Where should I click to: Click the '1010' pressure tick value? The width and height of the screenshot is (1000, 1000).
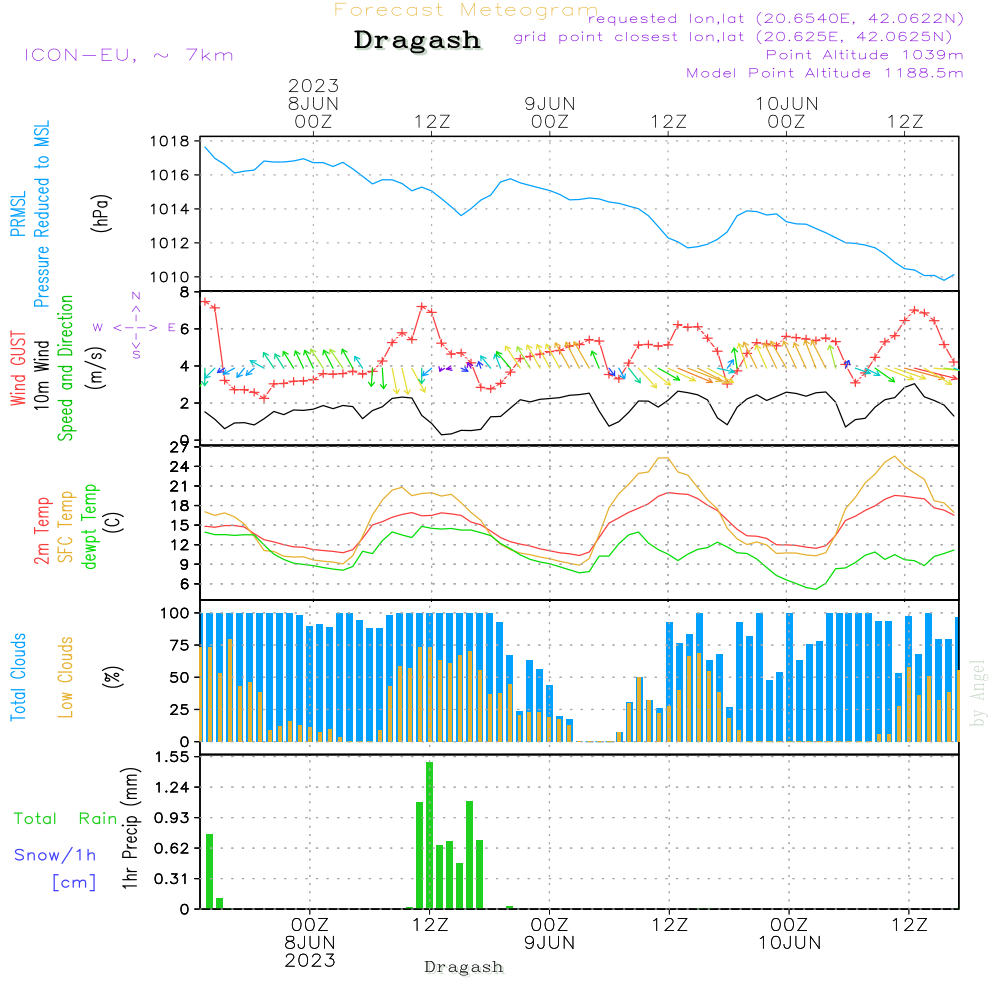pyautogui.click(x=169, y=277)
